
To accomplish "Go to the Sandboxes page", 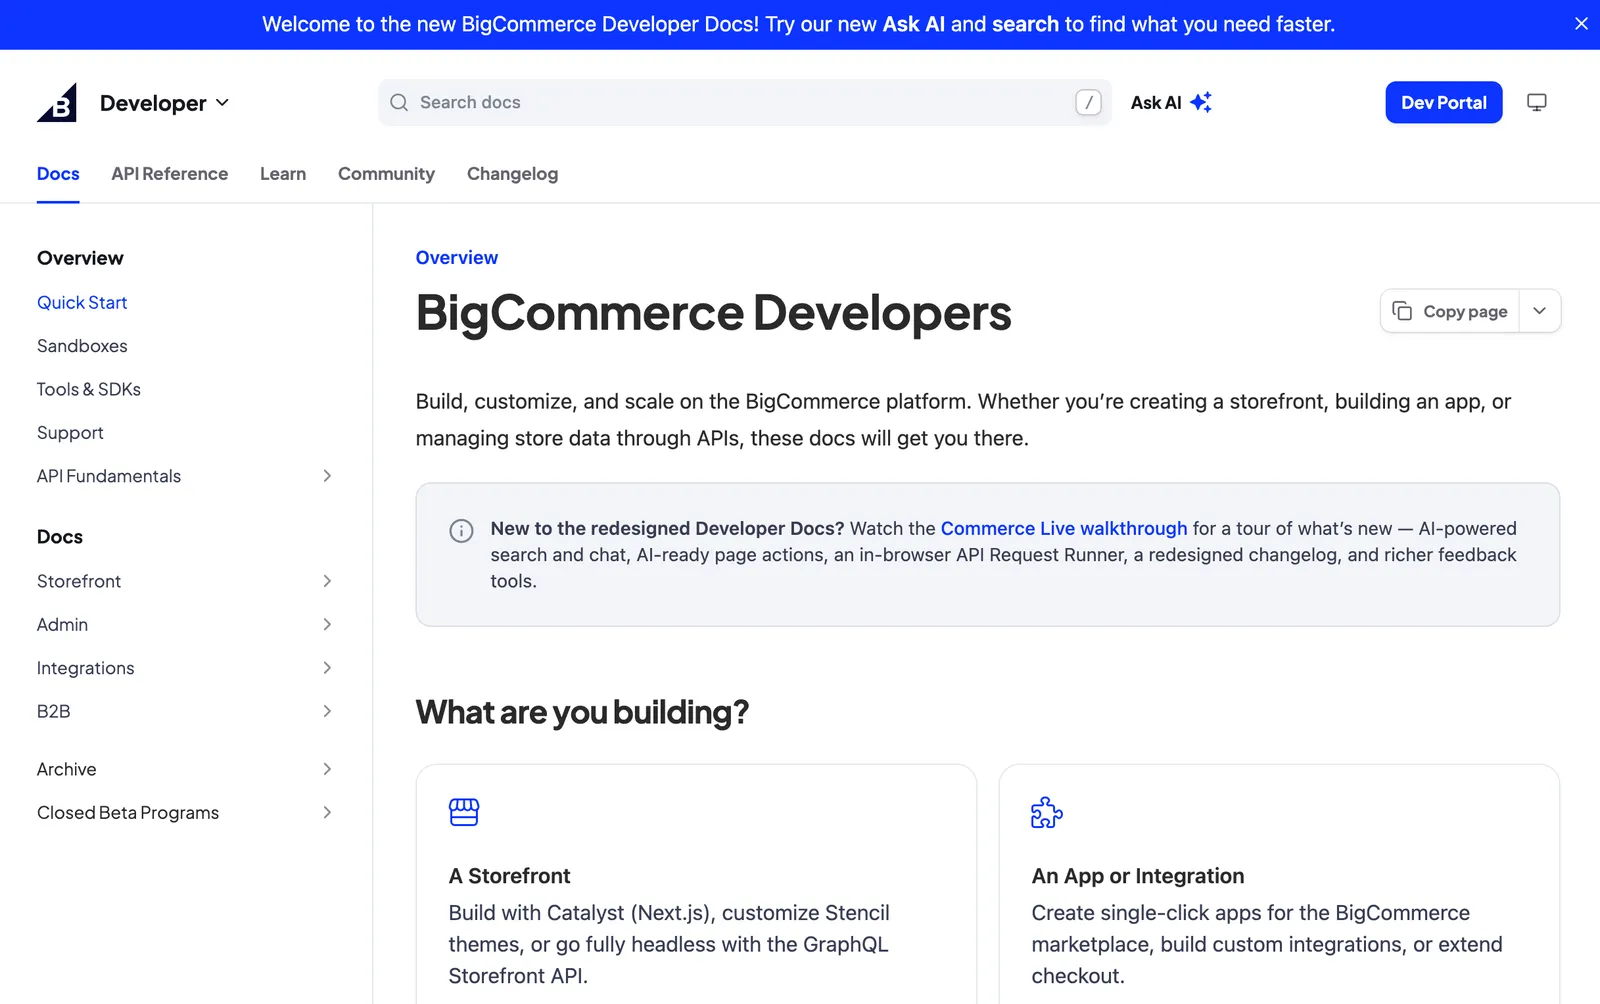I will tap(82, 346).
